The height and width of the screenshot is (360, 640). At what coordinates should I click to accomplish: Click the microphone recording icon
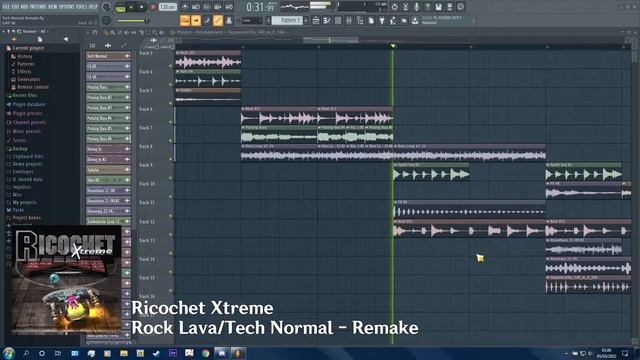tap(416, 7)
